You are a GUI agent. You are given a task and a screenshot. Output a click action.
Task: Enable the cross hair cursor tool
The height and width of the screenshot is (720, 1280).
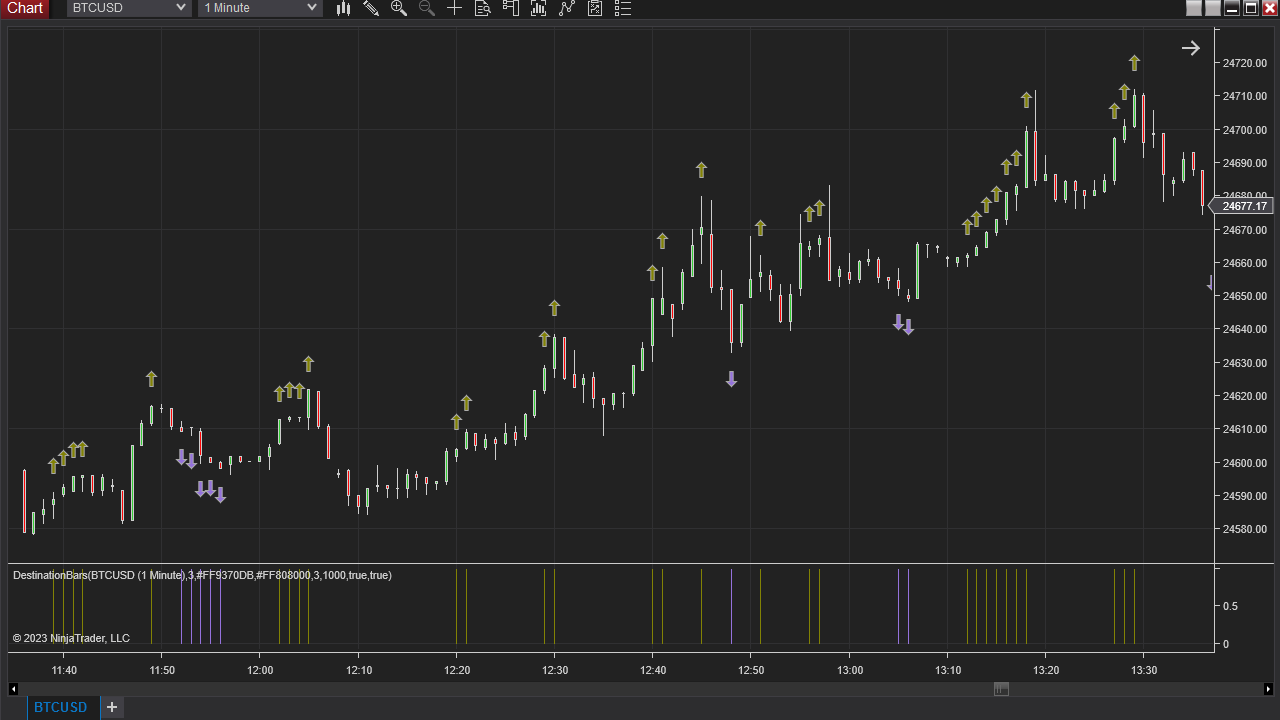tap(455, 8)
